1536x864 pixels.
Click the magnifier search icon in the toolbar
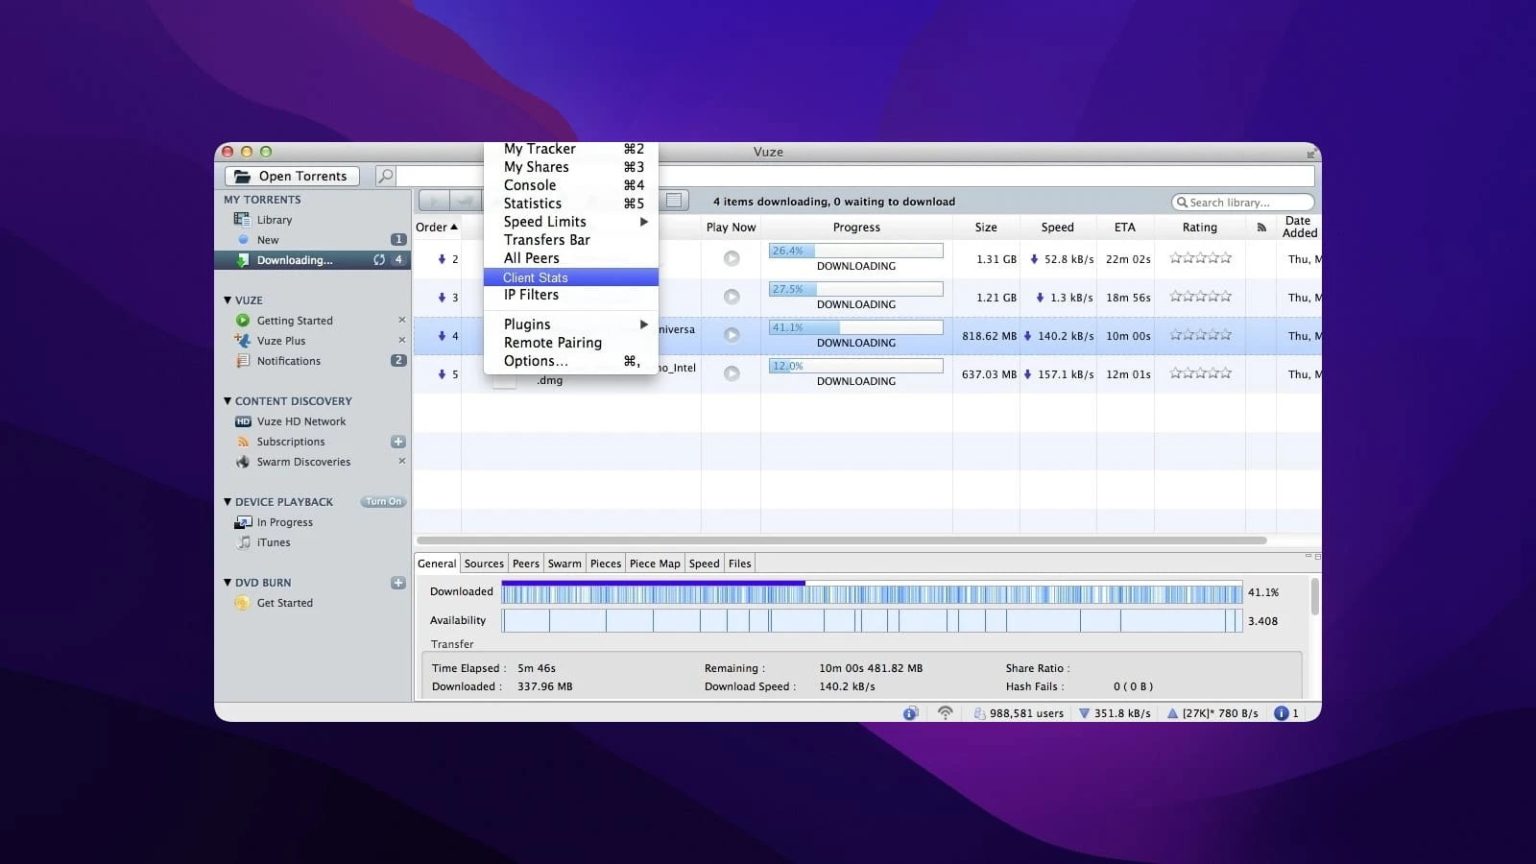point(385,175)
